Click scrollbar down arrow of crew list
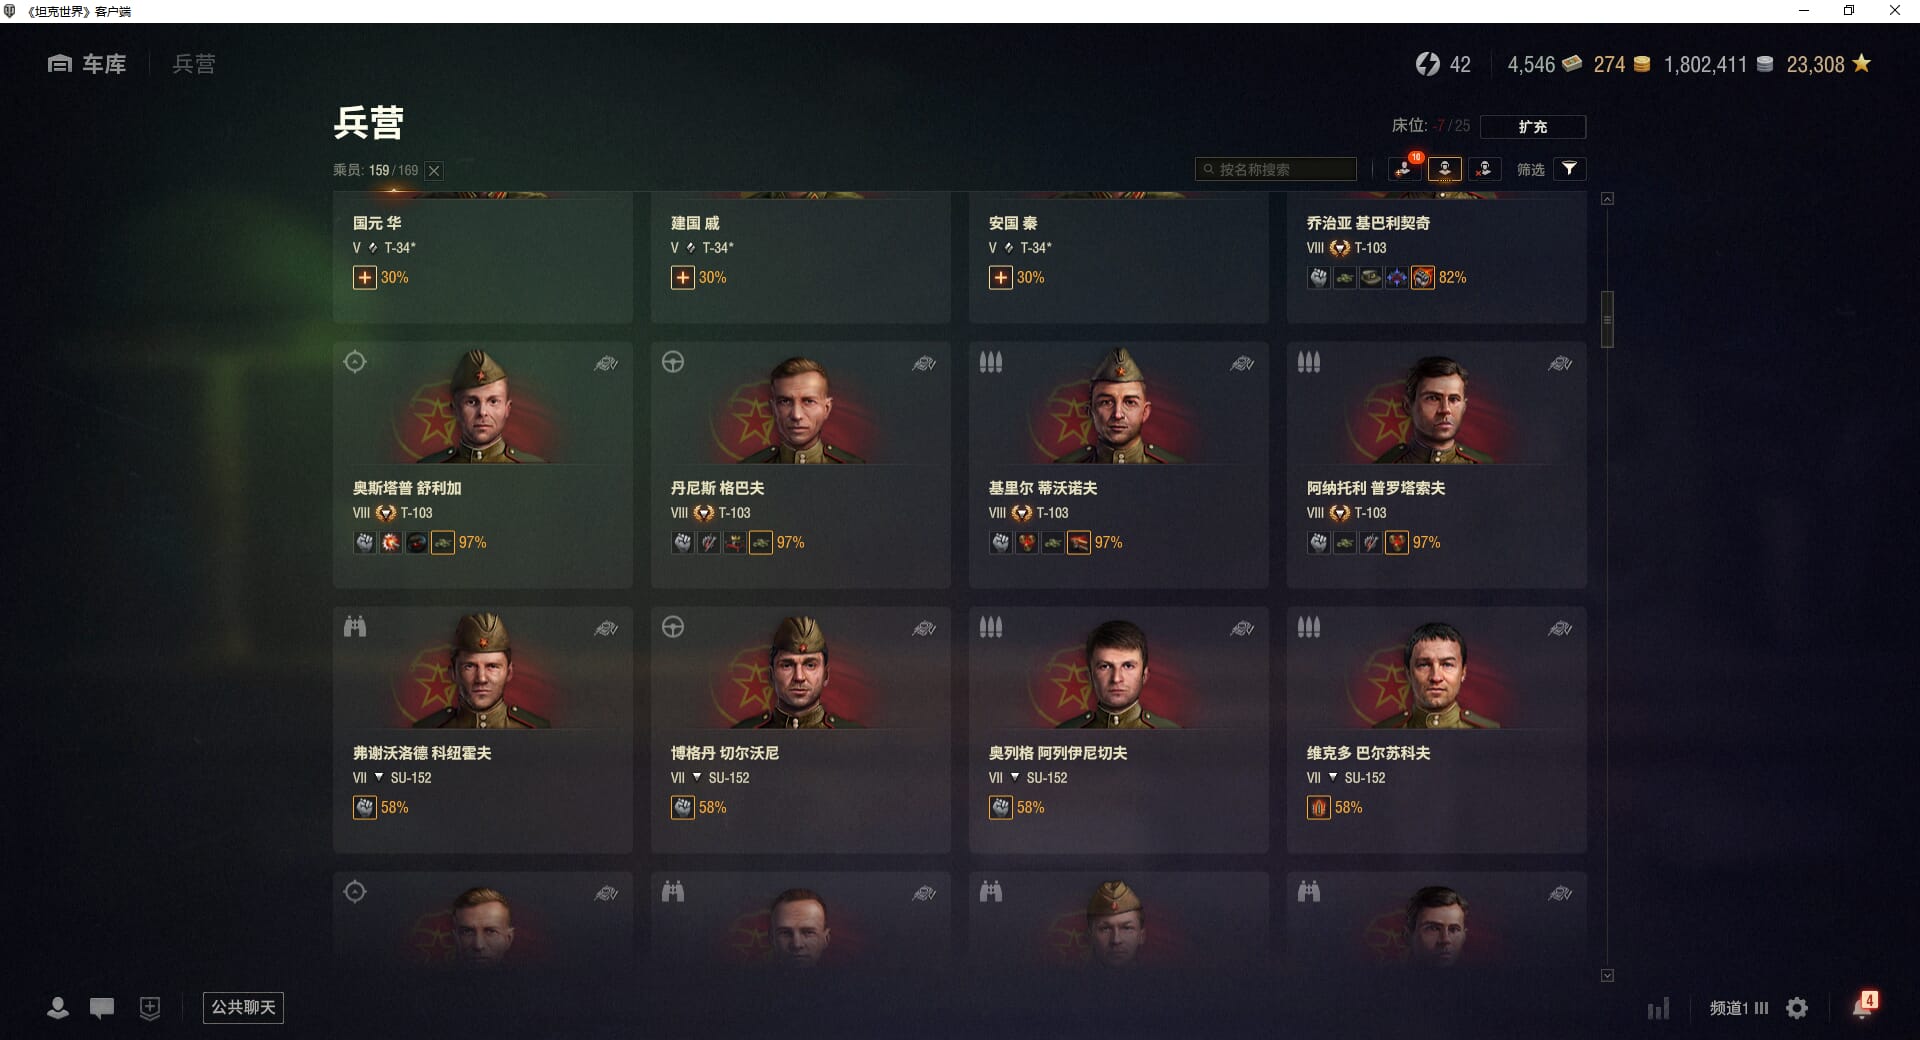1920x1040 pixels. click(1607, 975)
